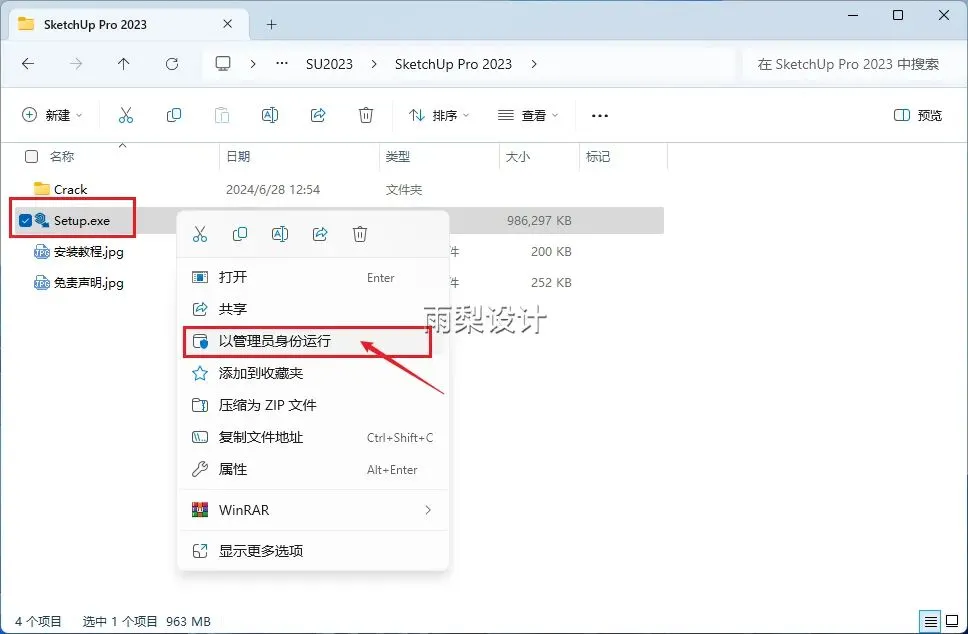The height and width of the screenshot is (634, 968).
Task: Open the 查看 view dropdown
Action: [x=528, y=115]
